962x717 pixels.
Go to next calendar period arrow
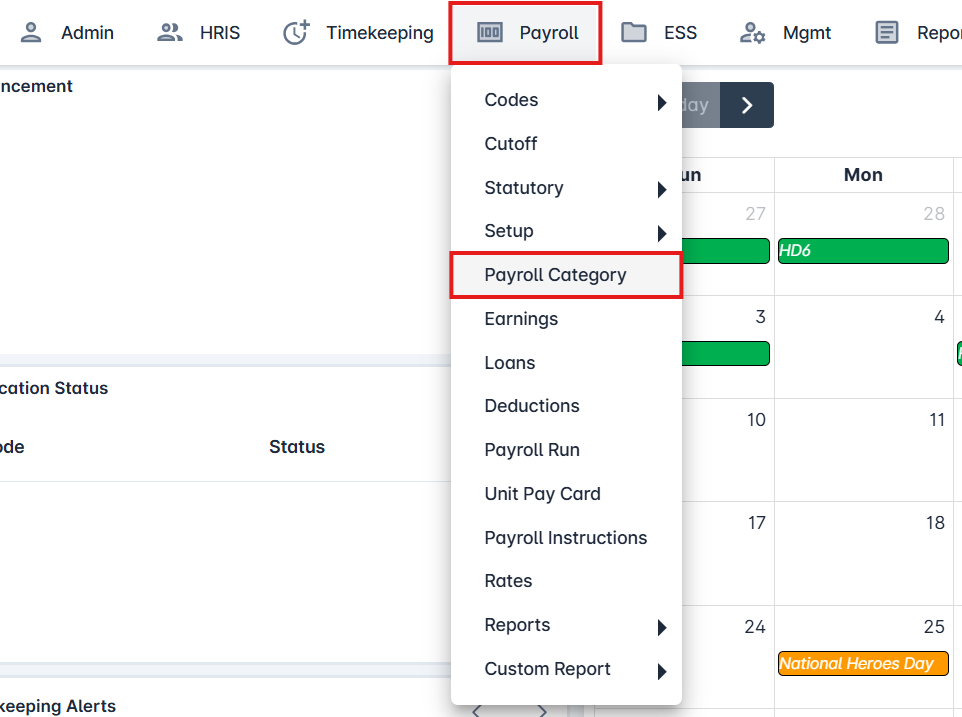point(747,105)
